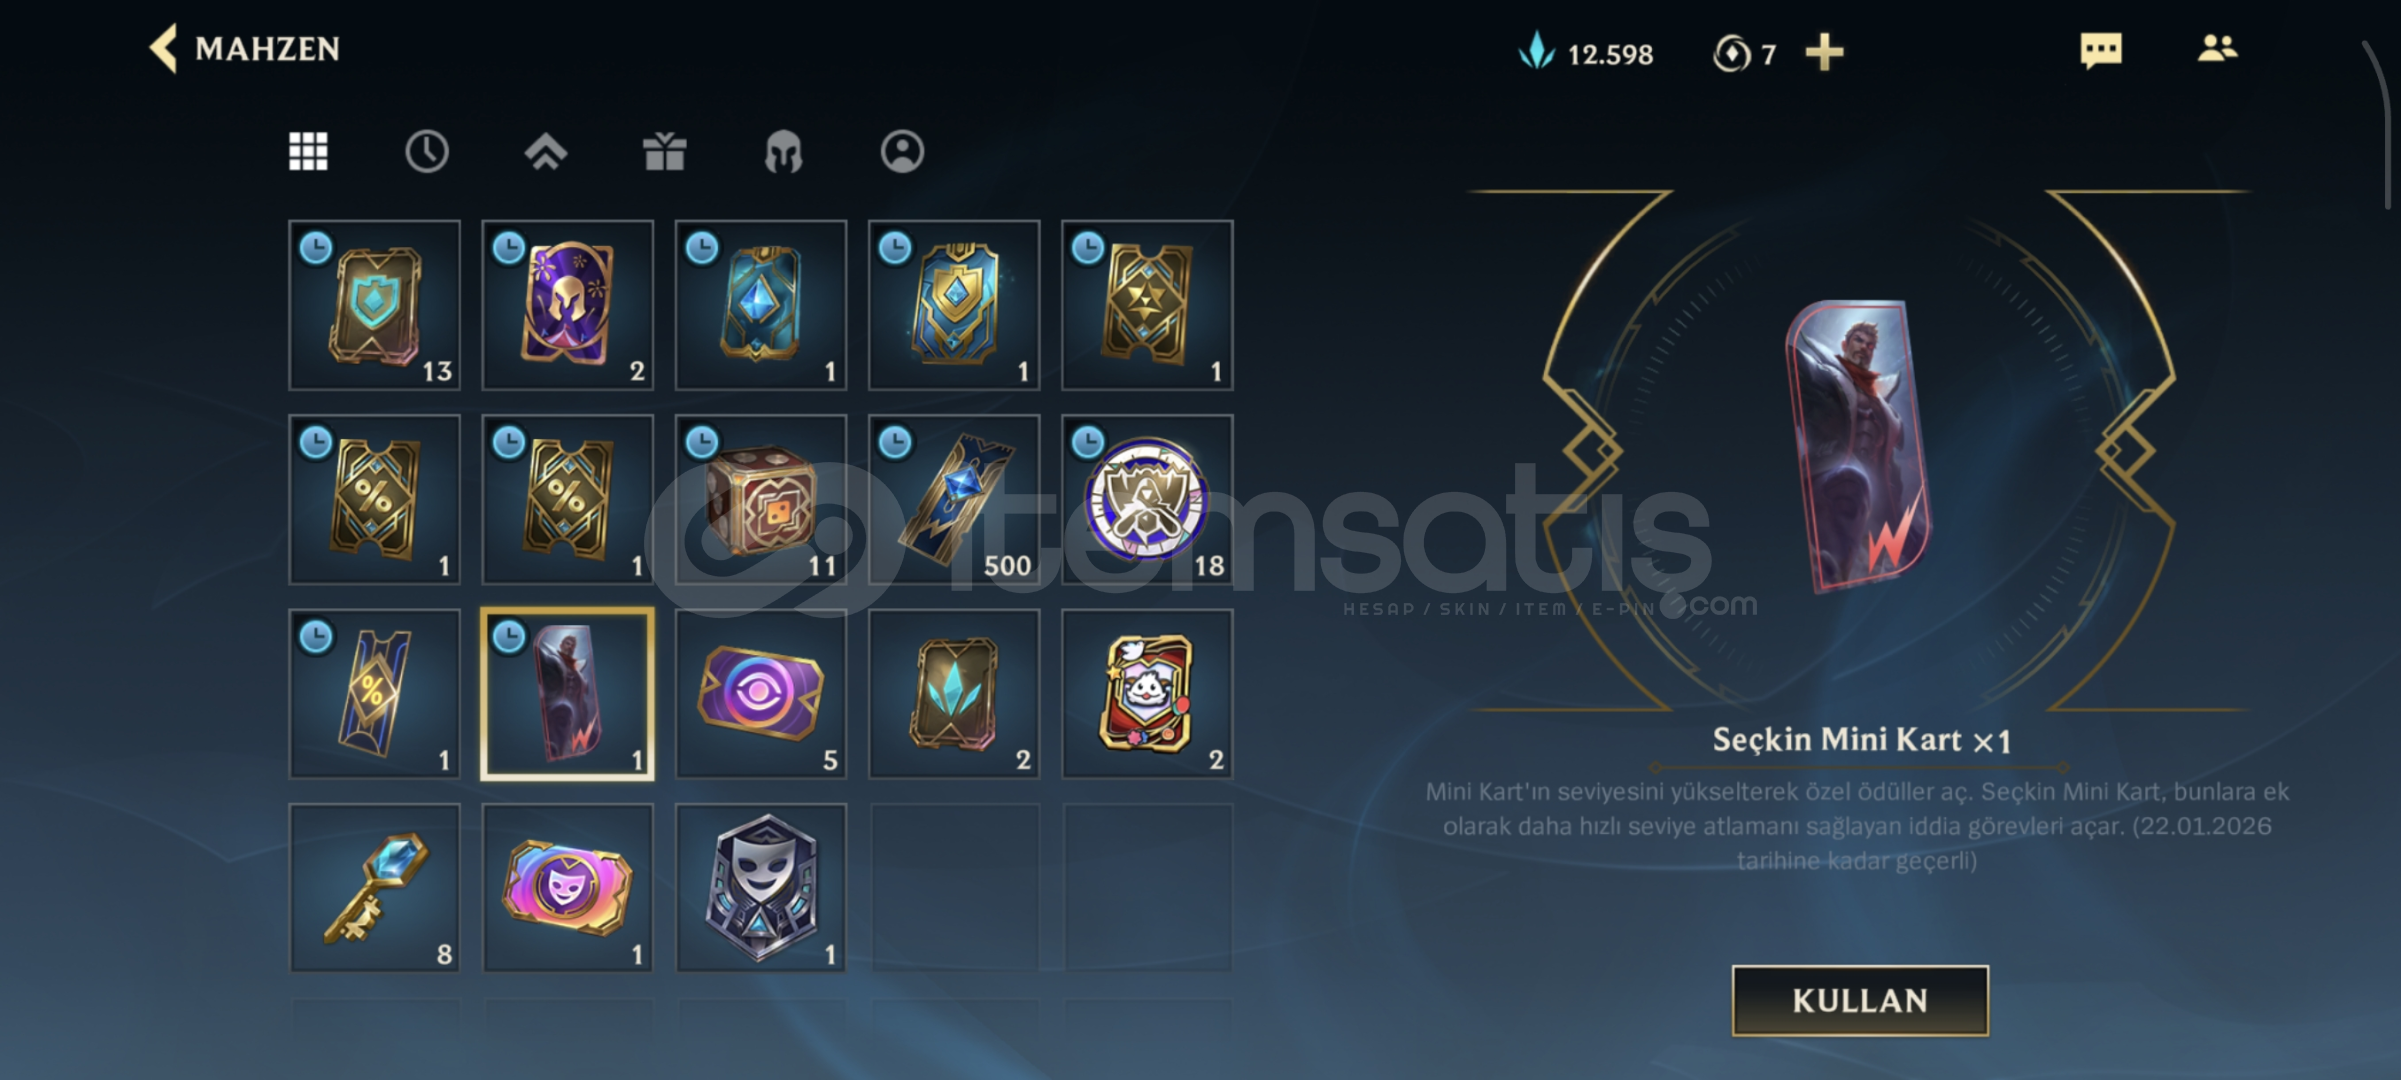Viewport: 2401px width, 1080px height.
Task: Switch to the upgrade arrows filter tab
Action: pyautogui.click(x=546, y=152)
